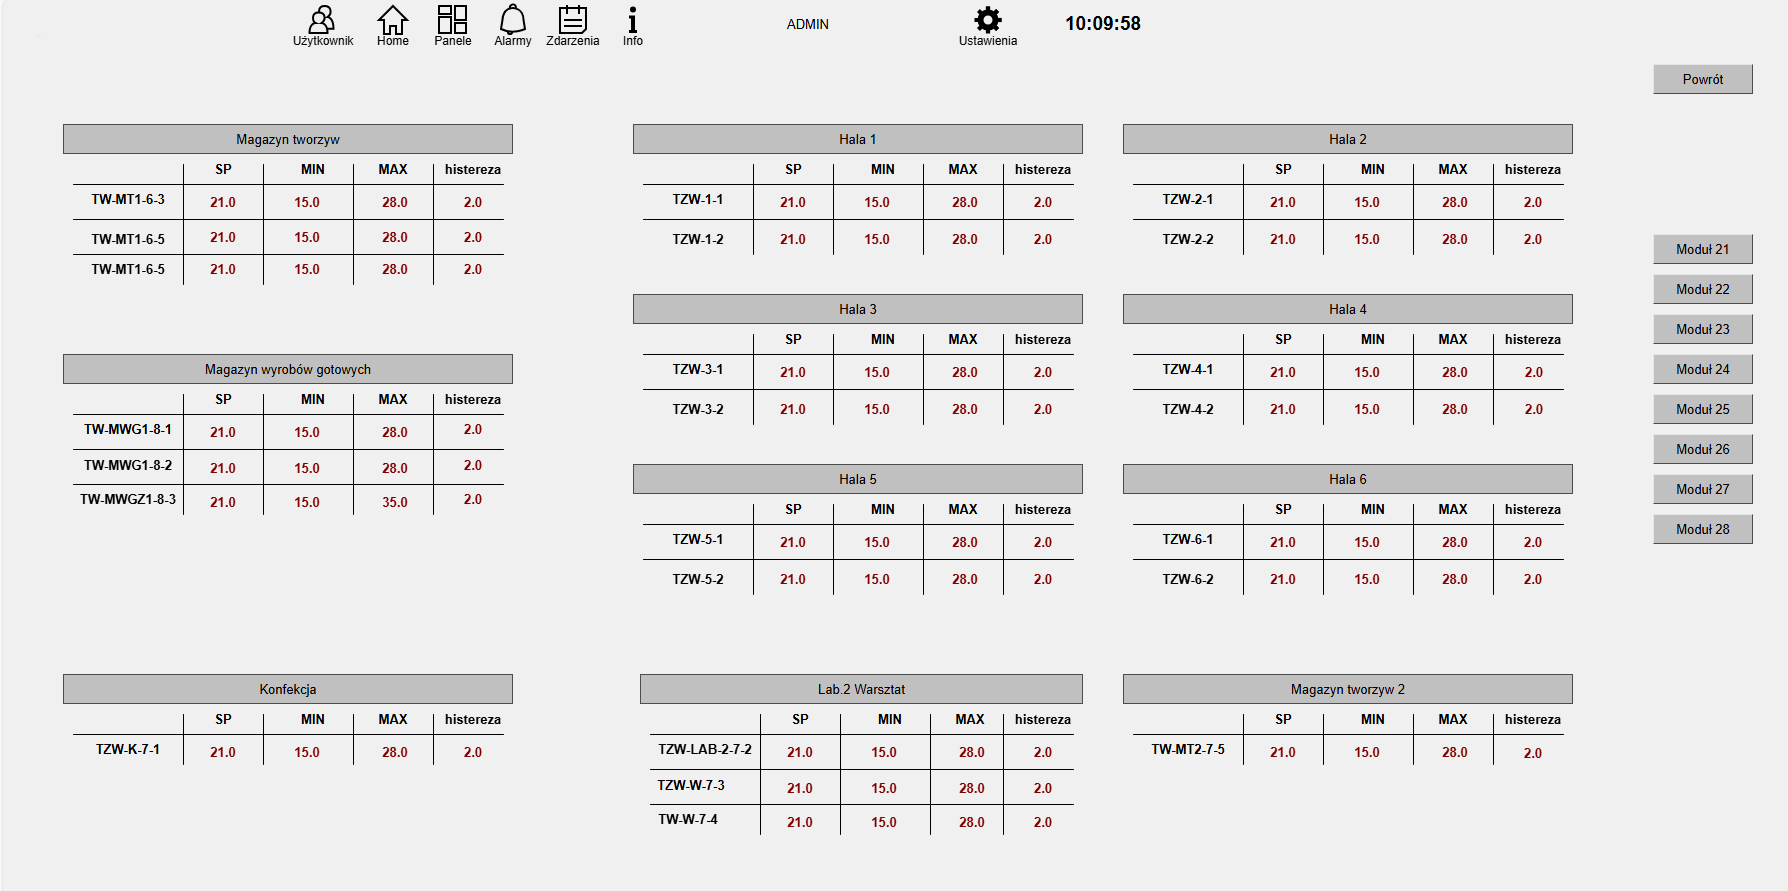1788x891 pixels.
Task: Click the Info icon
Action: [632, 21]
